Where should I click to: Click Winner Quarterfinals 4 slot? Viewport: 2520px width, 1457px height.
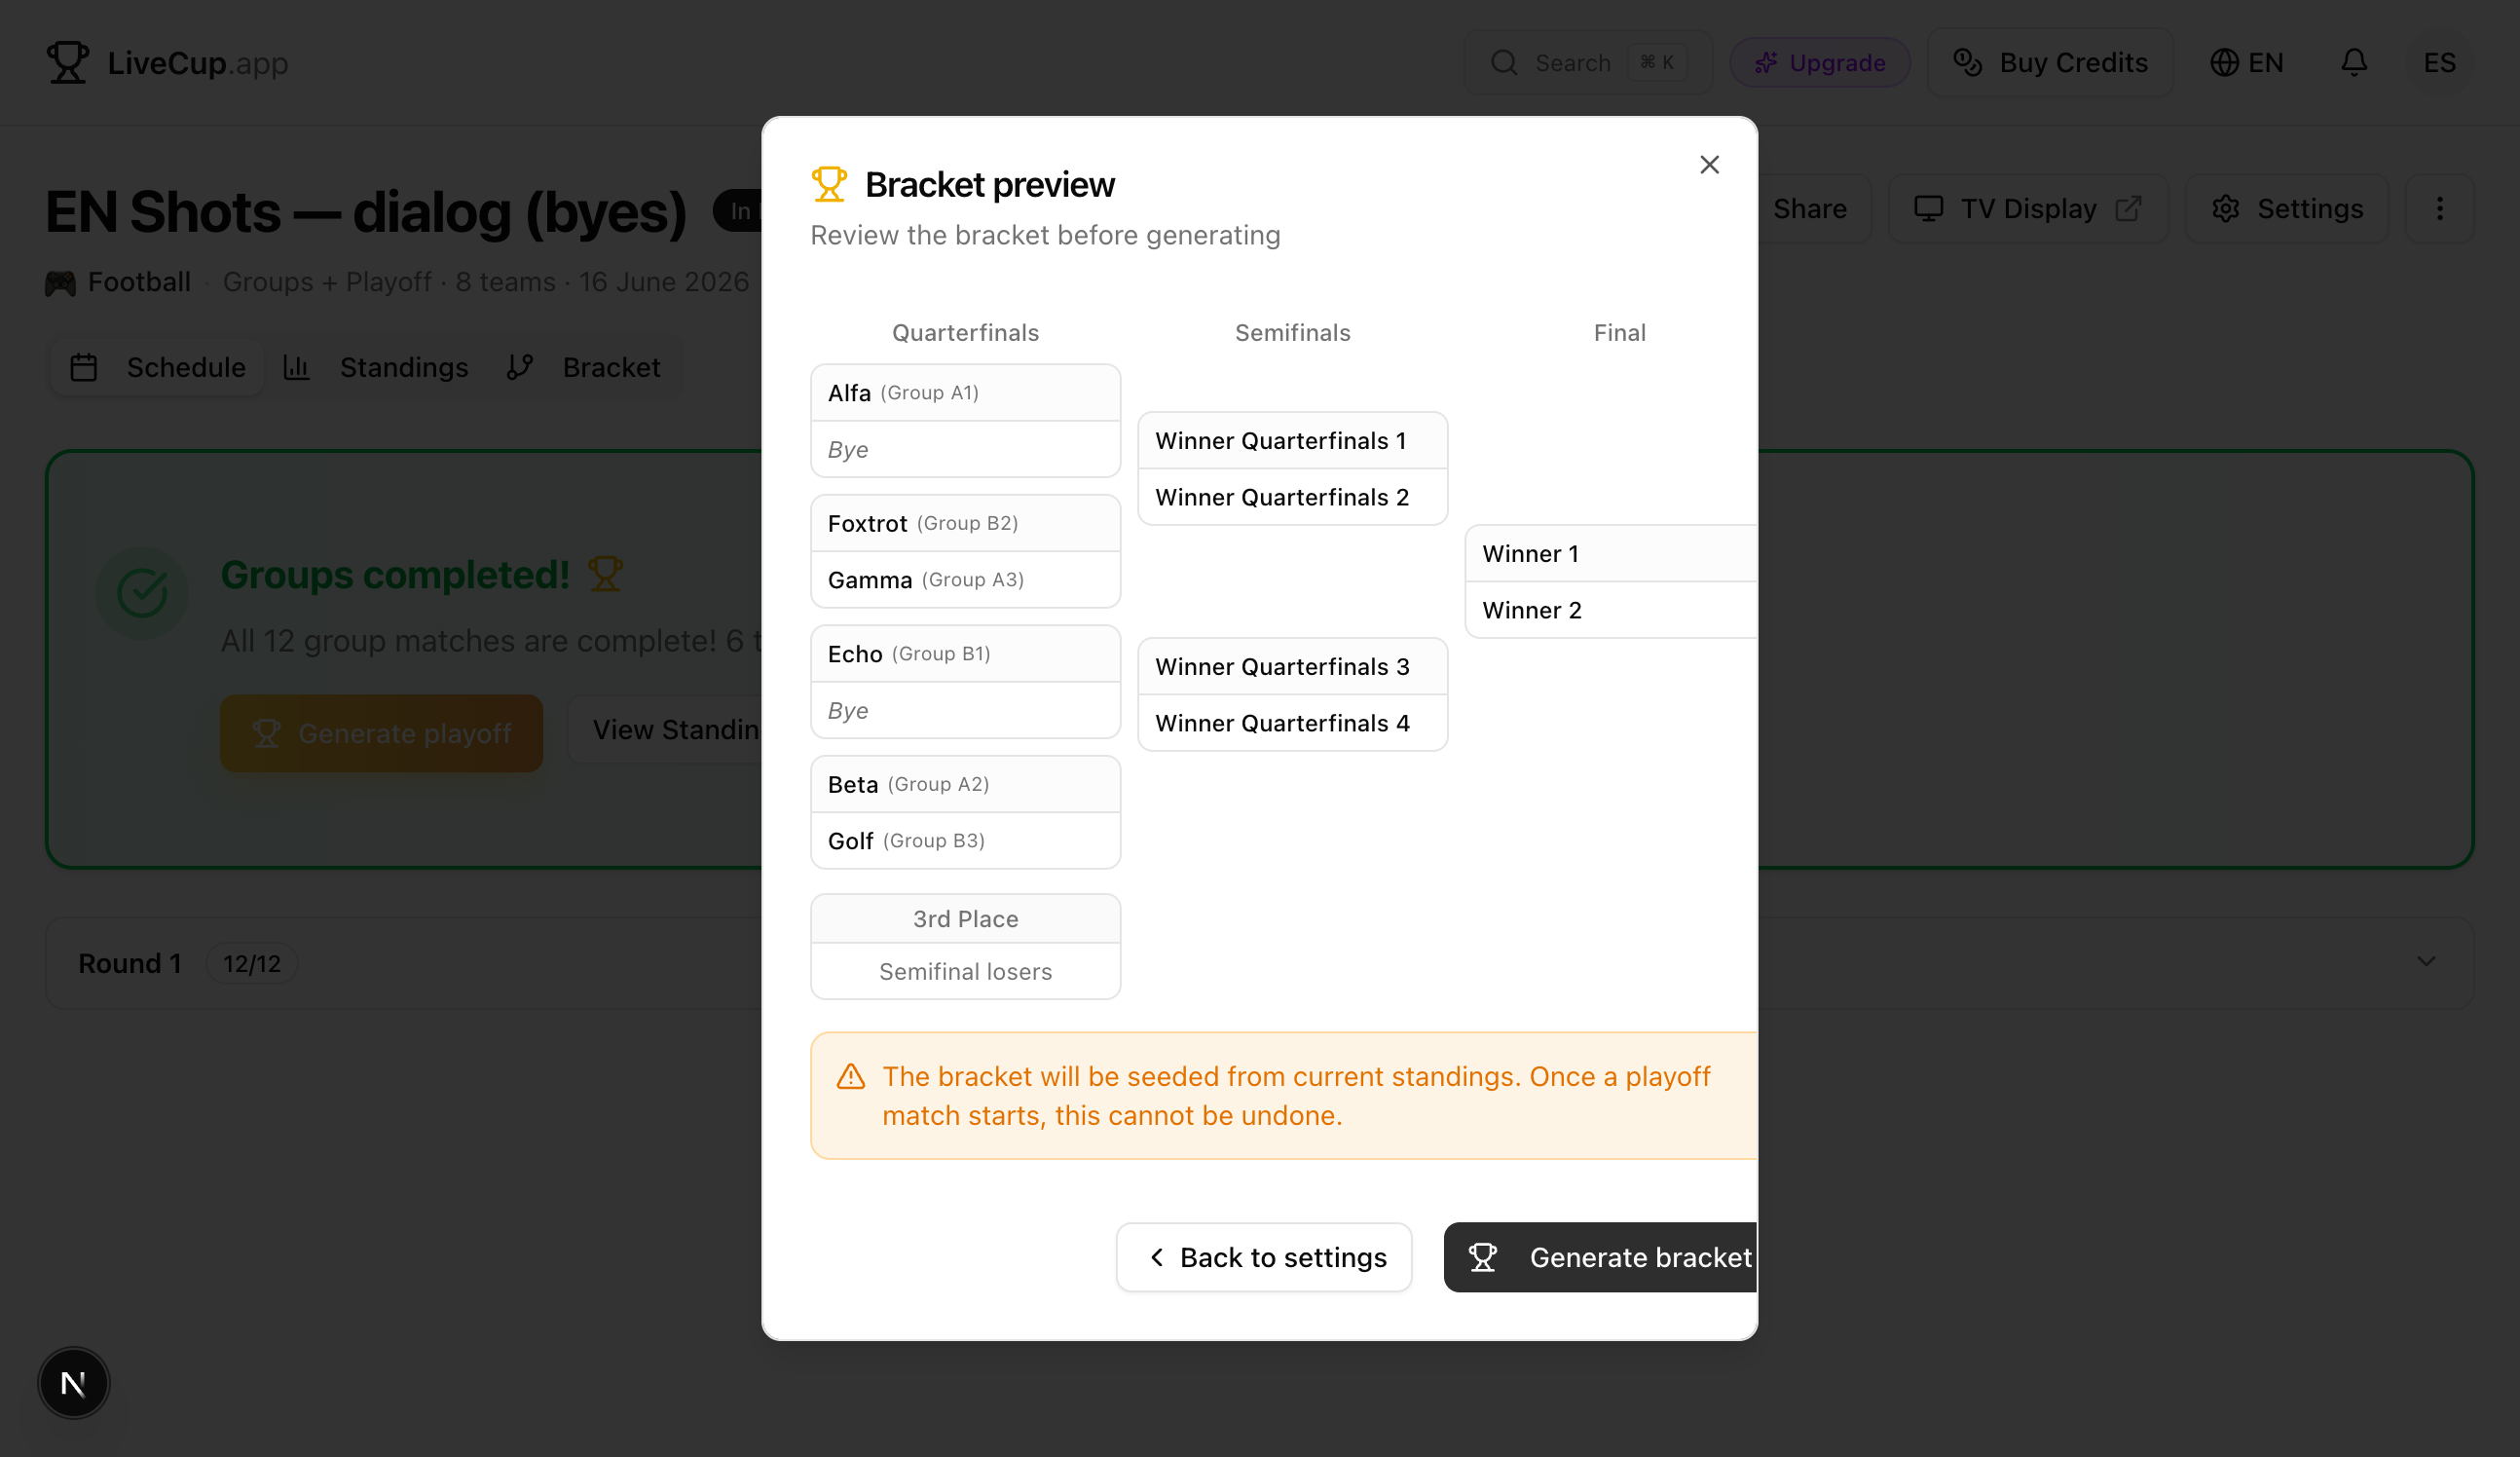tap(1292, 723)
